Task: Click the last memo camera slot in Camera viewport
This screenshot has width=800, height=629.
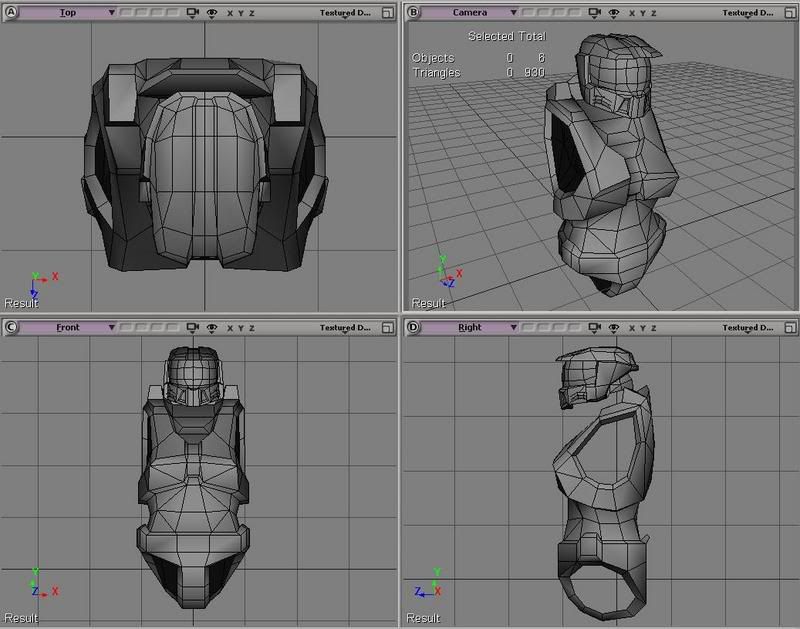Action: click(x=576, y=12)
